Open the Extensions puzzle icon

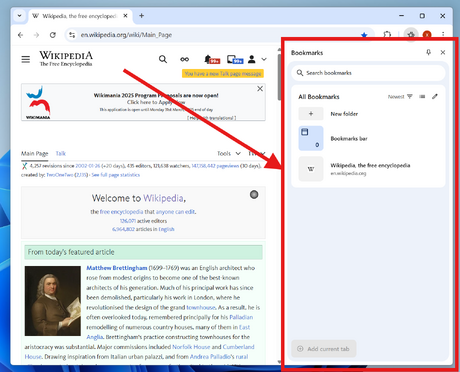point(387,35)
